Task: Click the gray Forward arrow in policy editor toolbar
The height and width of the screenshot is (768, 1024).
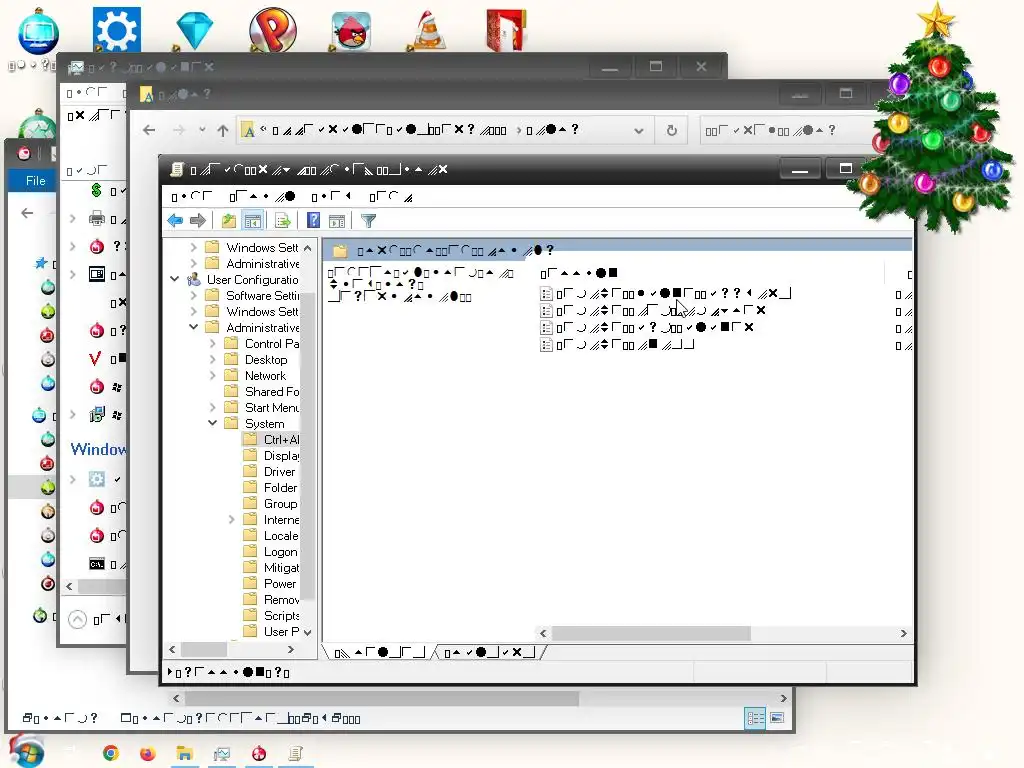Action: [x=198, y=221]
